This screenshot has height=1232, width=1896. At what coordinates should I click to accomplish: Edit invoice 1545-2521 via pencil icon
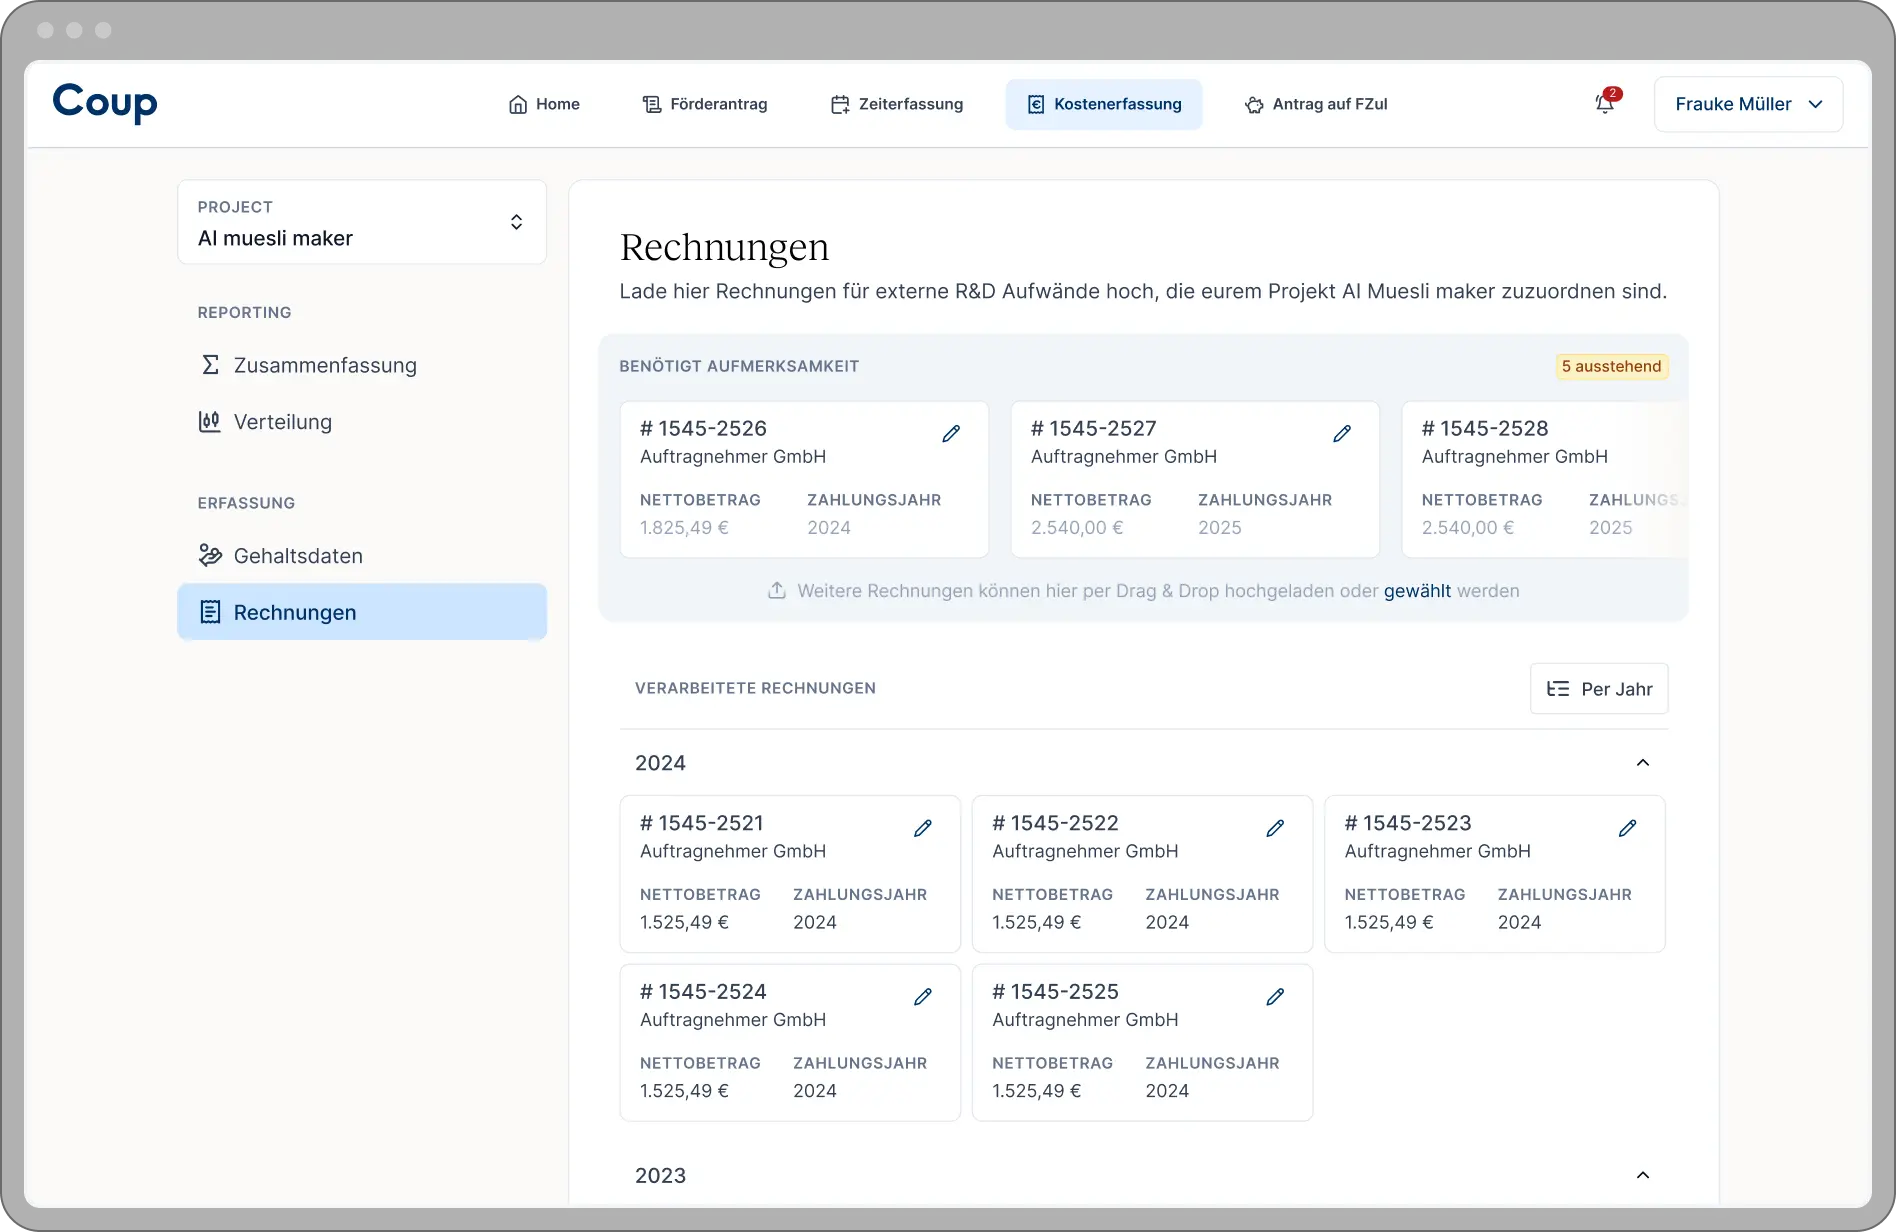pyautogui.click(x=923, y=828)
